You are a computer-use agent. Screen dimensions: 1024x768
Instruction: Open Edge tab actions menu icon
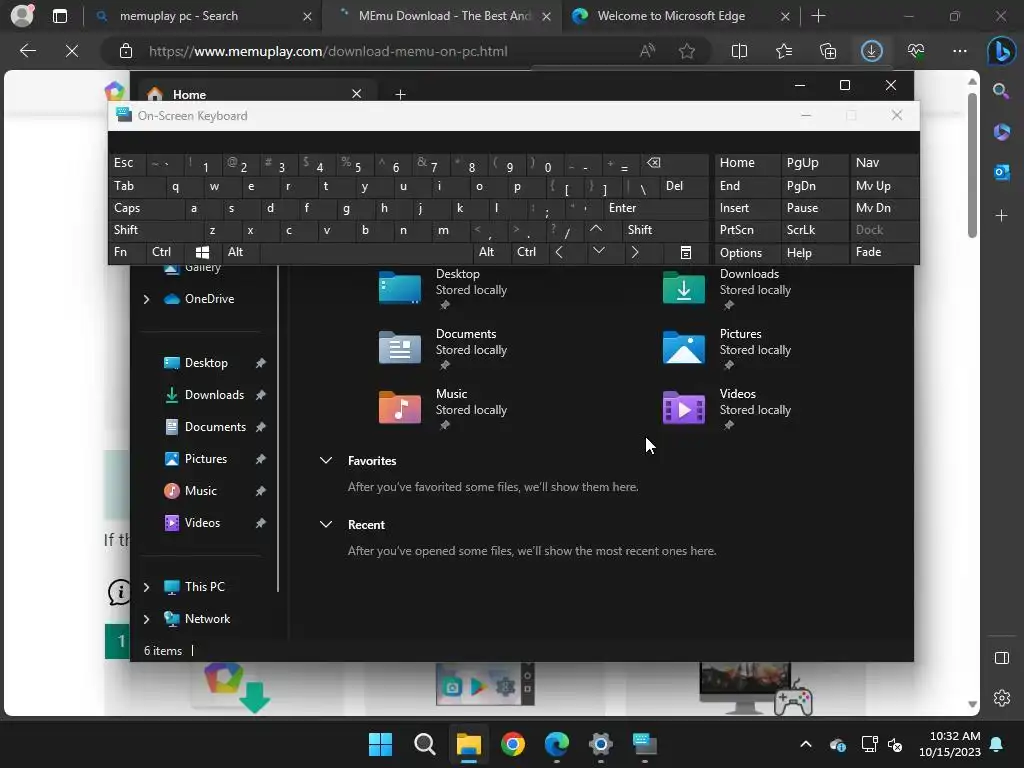(x=59, y=16)
